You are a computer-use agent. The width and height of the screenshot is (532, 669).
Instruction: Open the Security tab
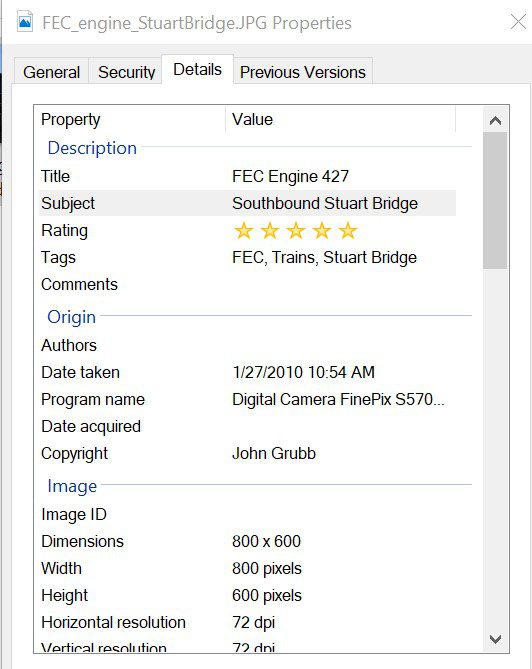pyautogui.click(x=126, y=72)
